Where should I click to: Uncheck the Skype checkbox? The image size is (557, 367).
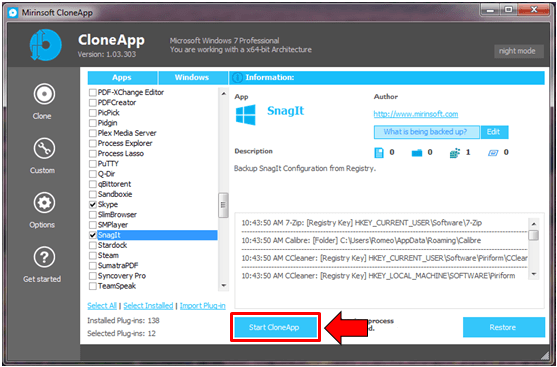click(92, 205)
